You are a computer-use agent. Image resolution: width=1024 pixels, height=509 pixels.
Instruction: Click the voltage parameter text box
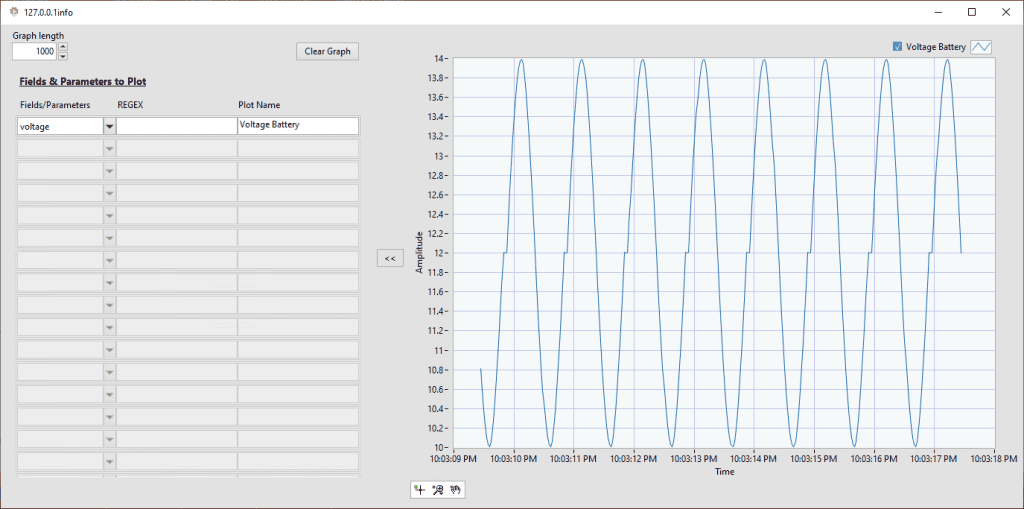pos(60,126)
